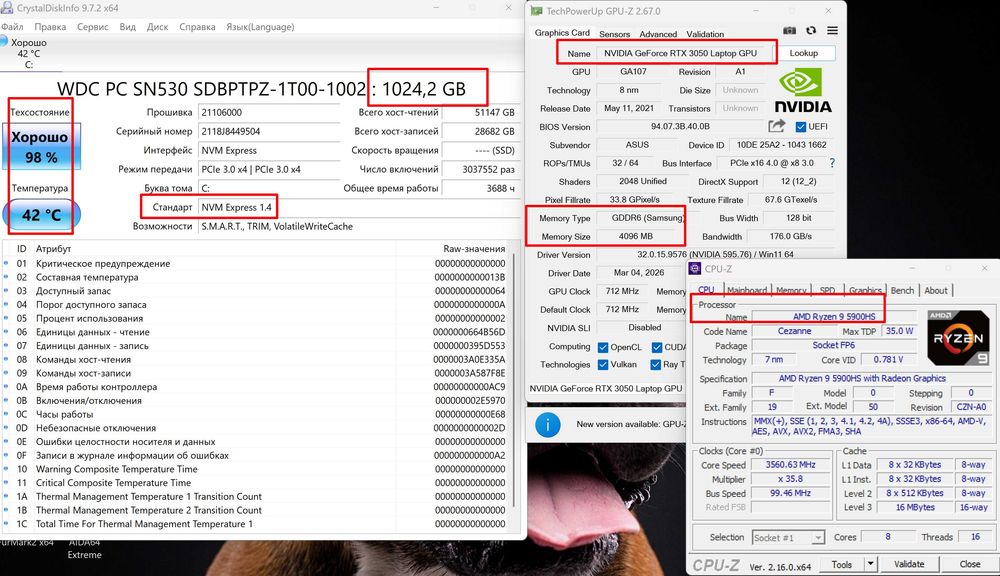Select the CPU tab in CPU-Z
This screenshot has height=576, width=1000.
[x=706, y=290]
